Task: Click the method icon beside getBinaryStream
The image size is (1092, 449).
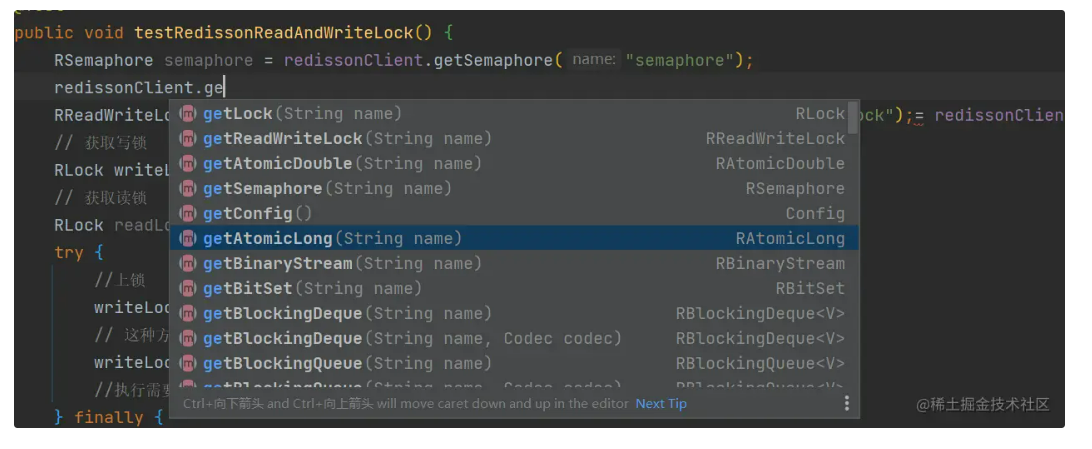Action: tap(187, 264)
